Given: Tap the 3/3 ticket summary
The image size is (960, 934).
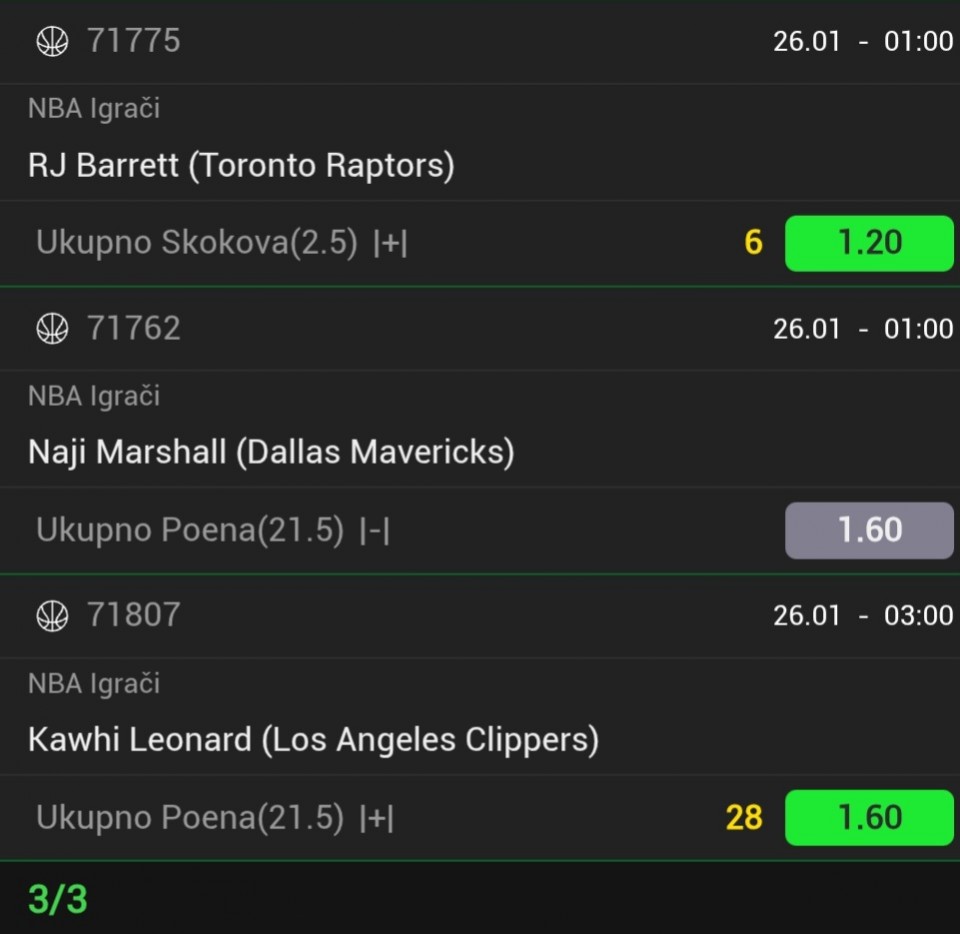Looking at the screenshot, I should [x=58, y=899].
